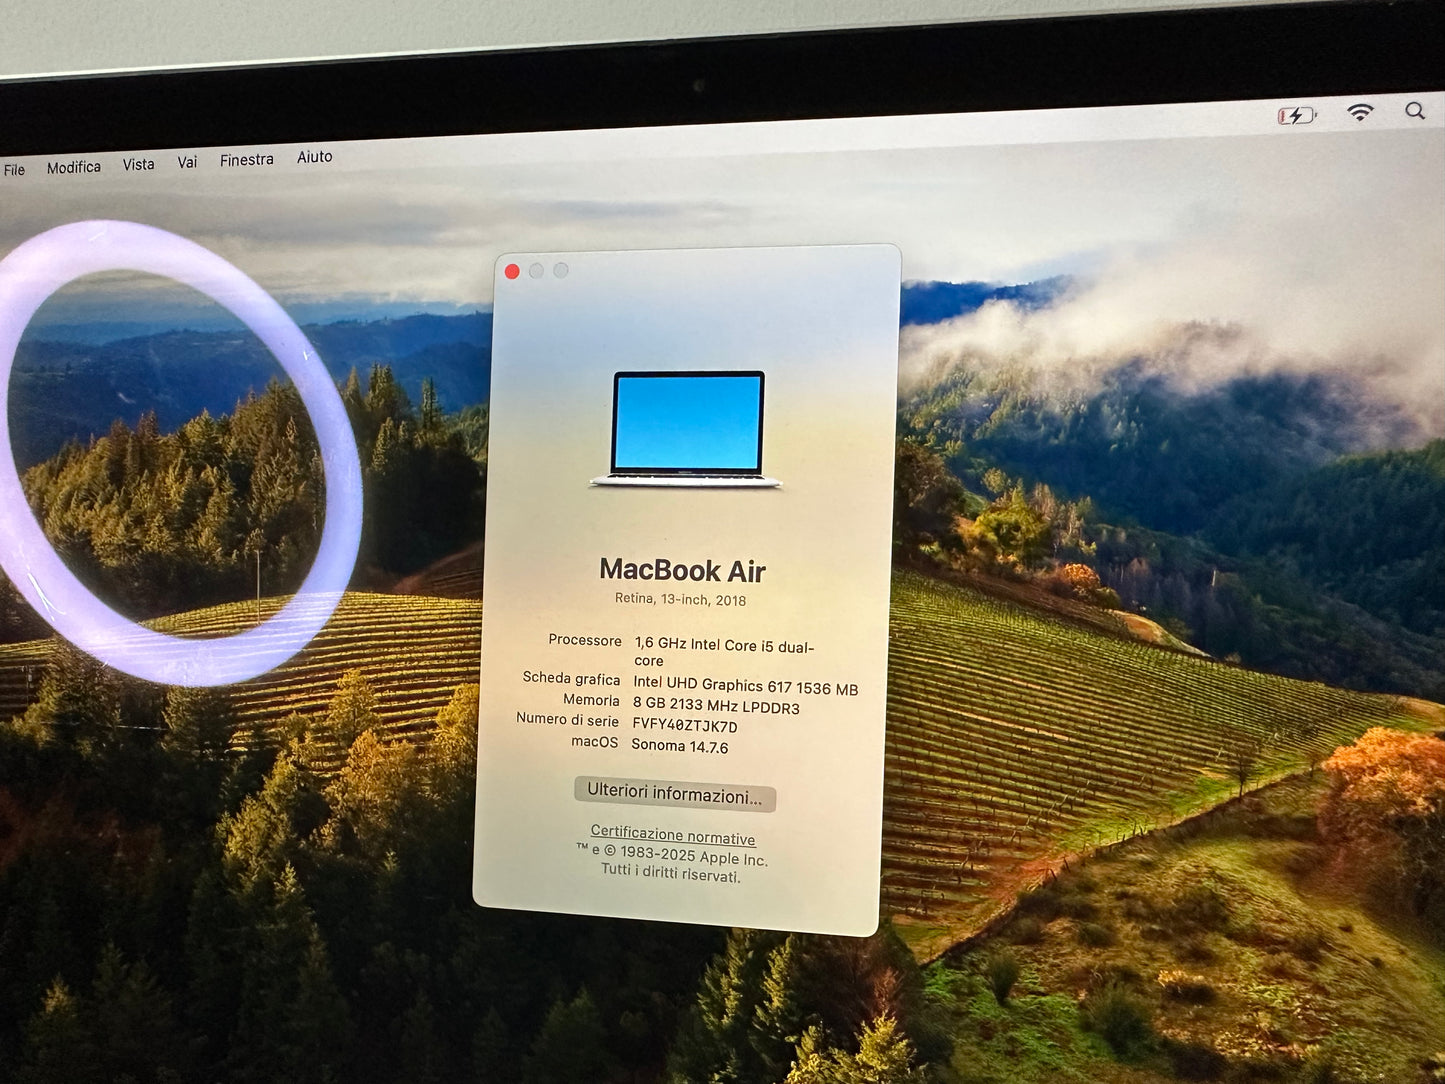
Task: Click the Ulteriori informazioni button
Action: tap(674, 793)
